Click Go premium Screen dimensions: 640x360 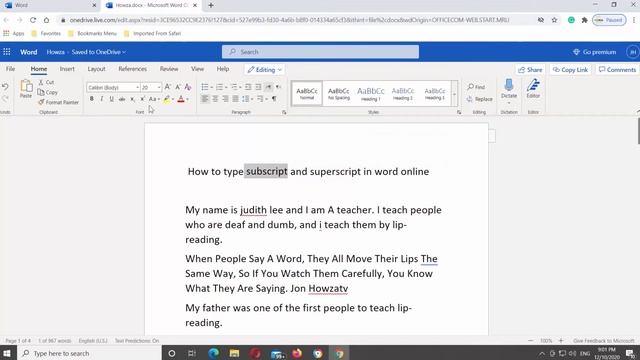coord(594,52)
